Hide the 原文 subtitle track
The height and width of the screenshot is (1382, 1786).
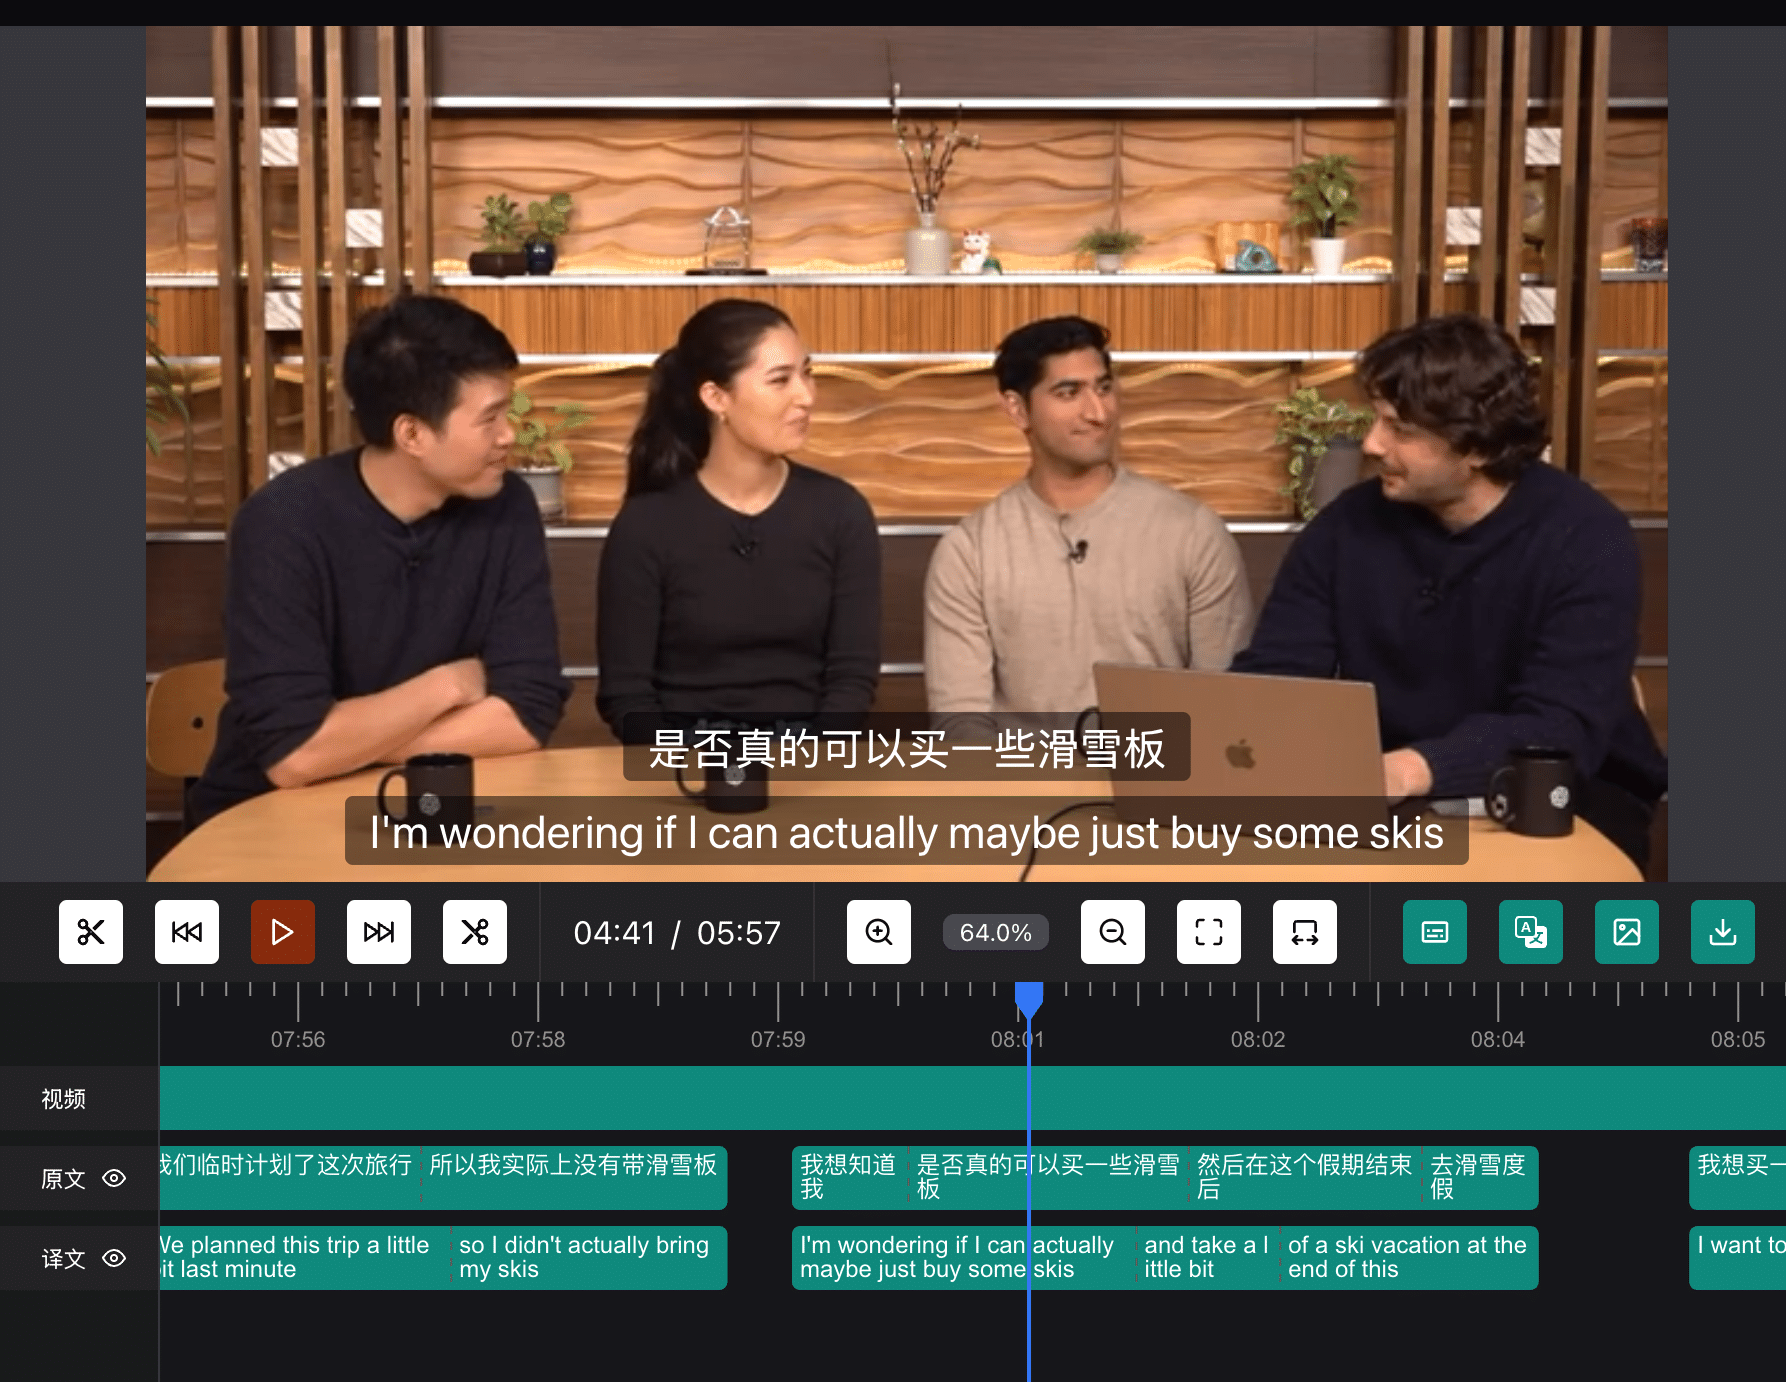[113, 1179]
